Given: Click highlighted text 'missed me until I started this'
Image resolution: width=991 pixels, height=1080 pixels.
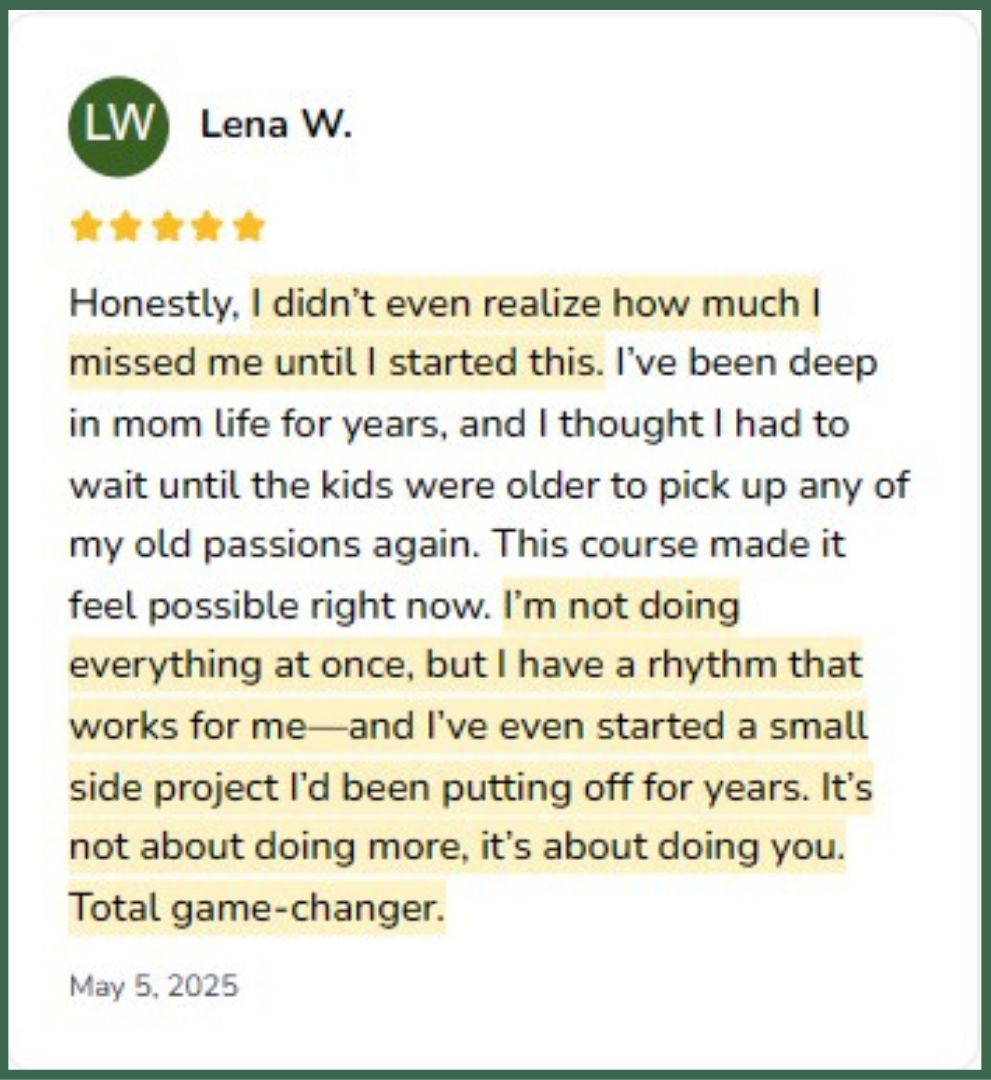Looking at the screenshot, I should [x=335, y=362].
